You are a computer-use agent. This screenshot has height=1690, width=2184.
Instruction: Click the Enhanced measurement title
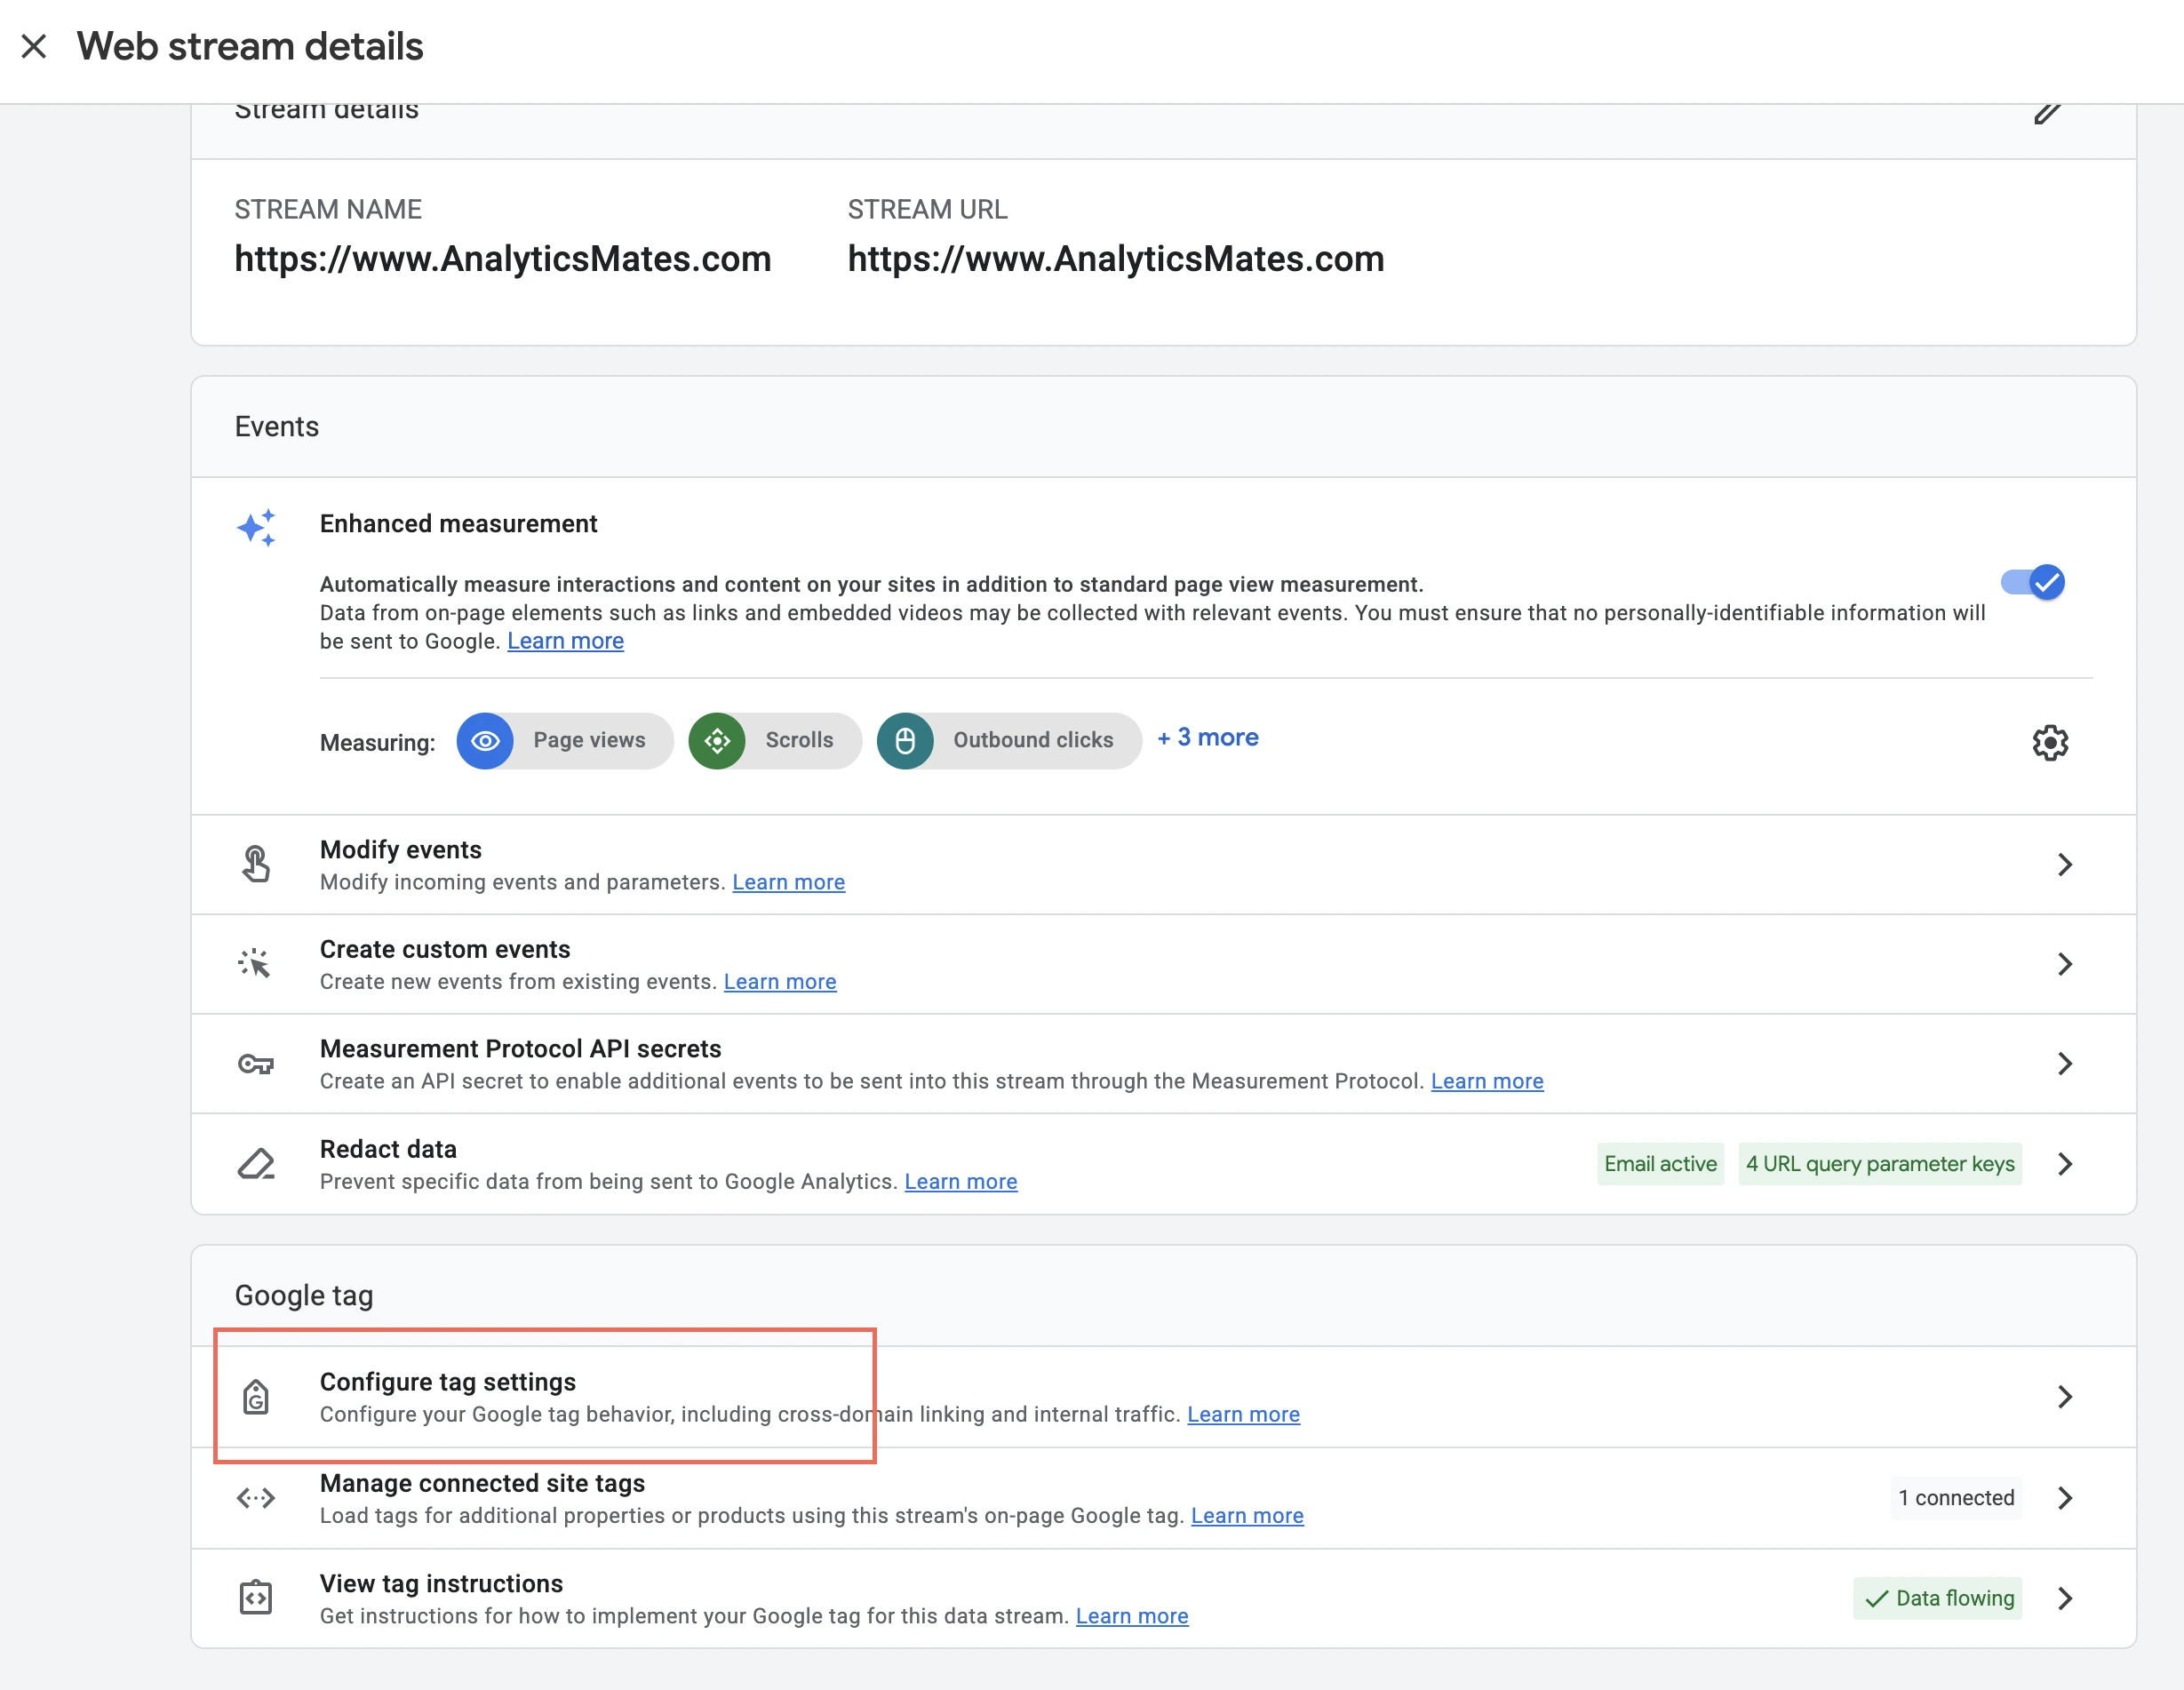458,524
